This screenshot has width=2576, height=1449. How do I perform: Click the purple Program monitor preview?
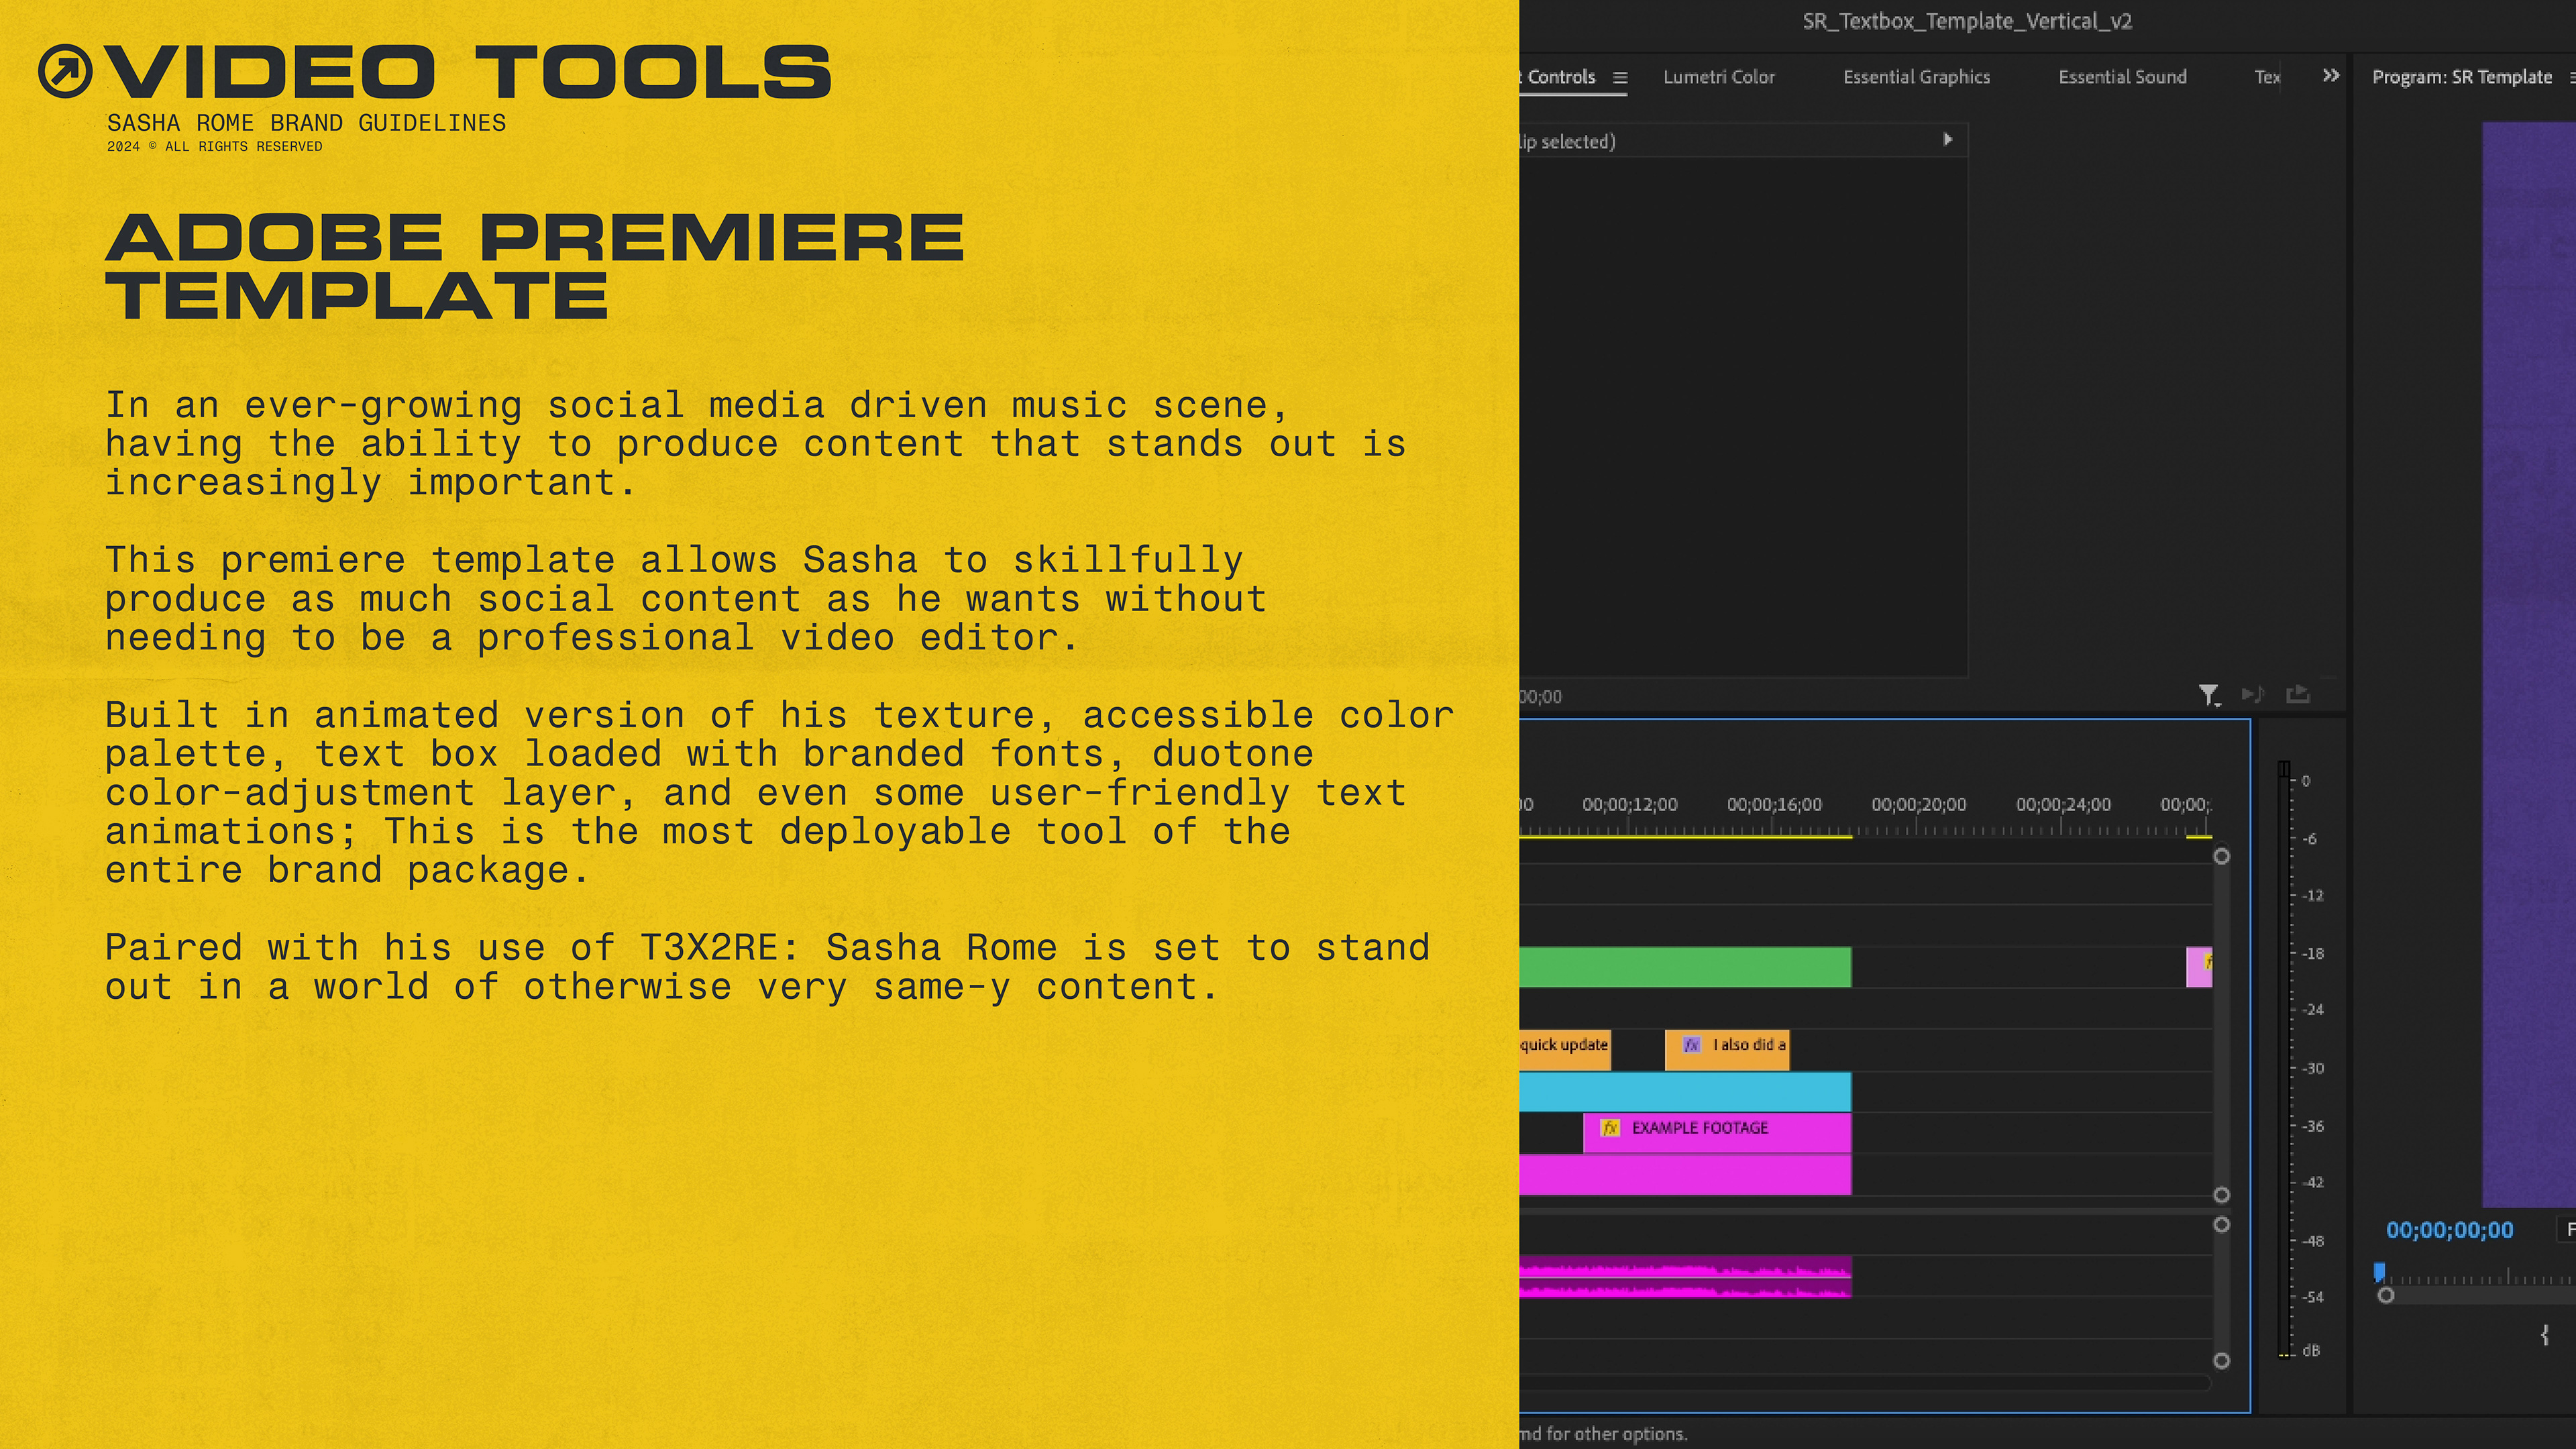pyautogui.click(x=2529, y=665)
